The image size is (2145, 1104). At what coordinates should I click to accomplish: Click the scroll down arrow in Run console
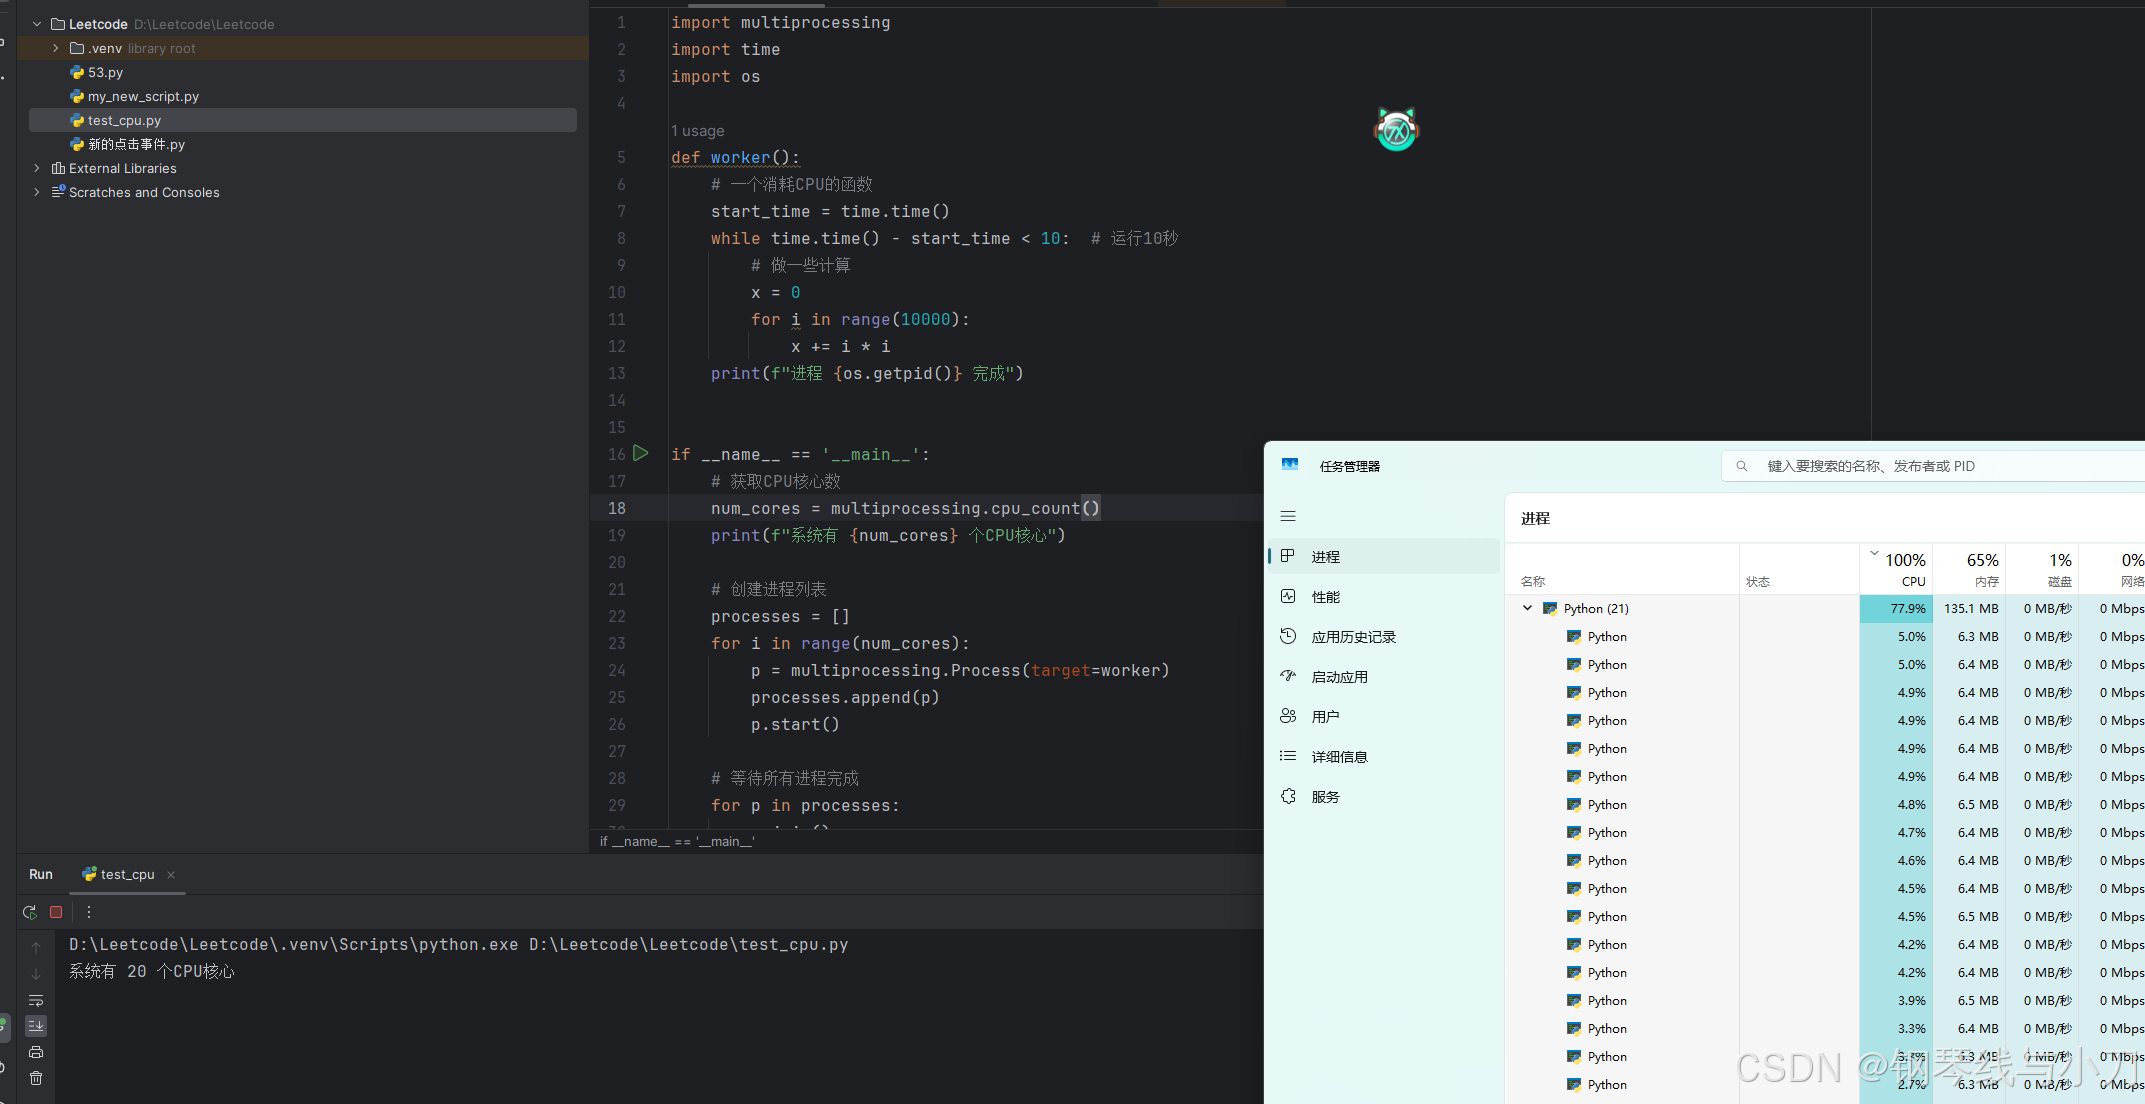[x=36, y=973]
